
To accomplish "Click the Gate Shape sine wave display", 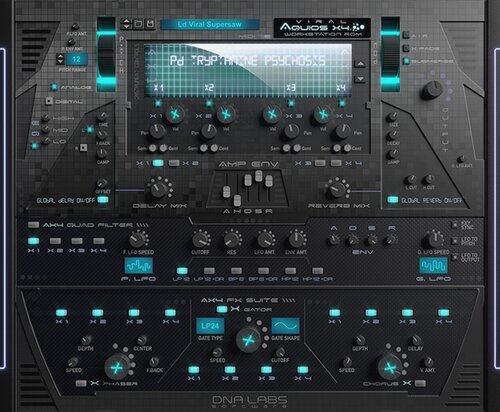I will tap(286, 326).
